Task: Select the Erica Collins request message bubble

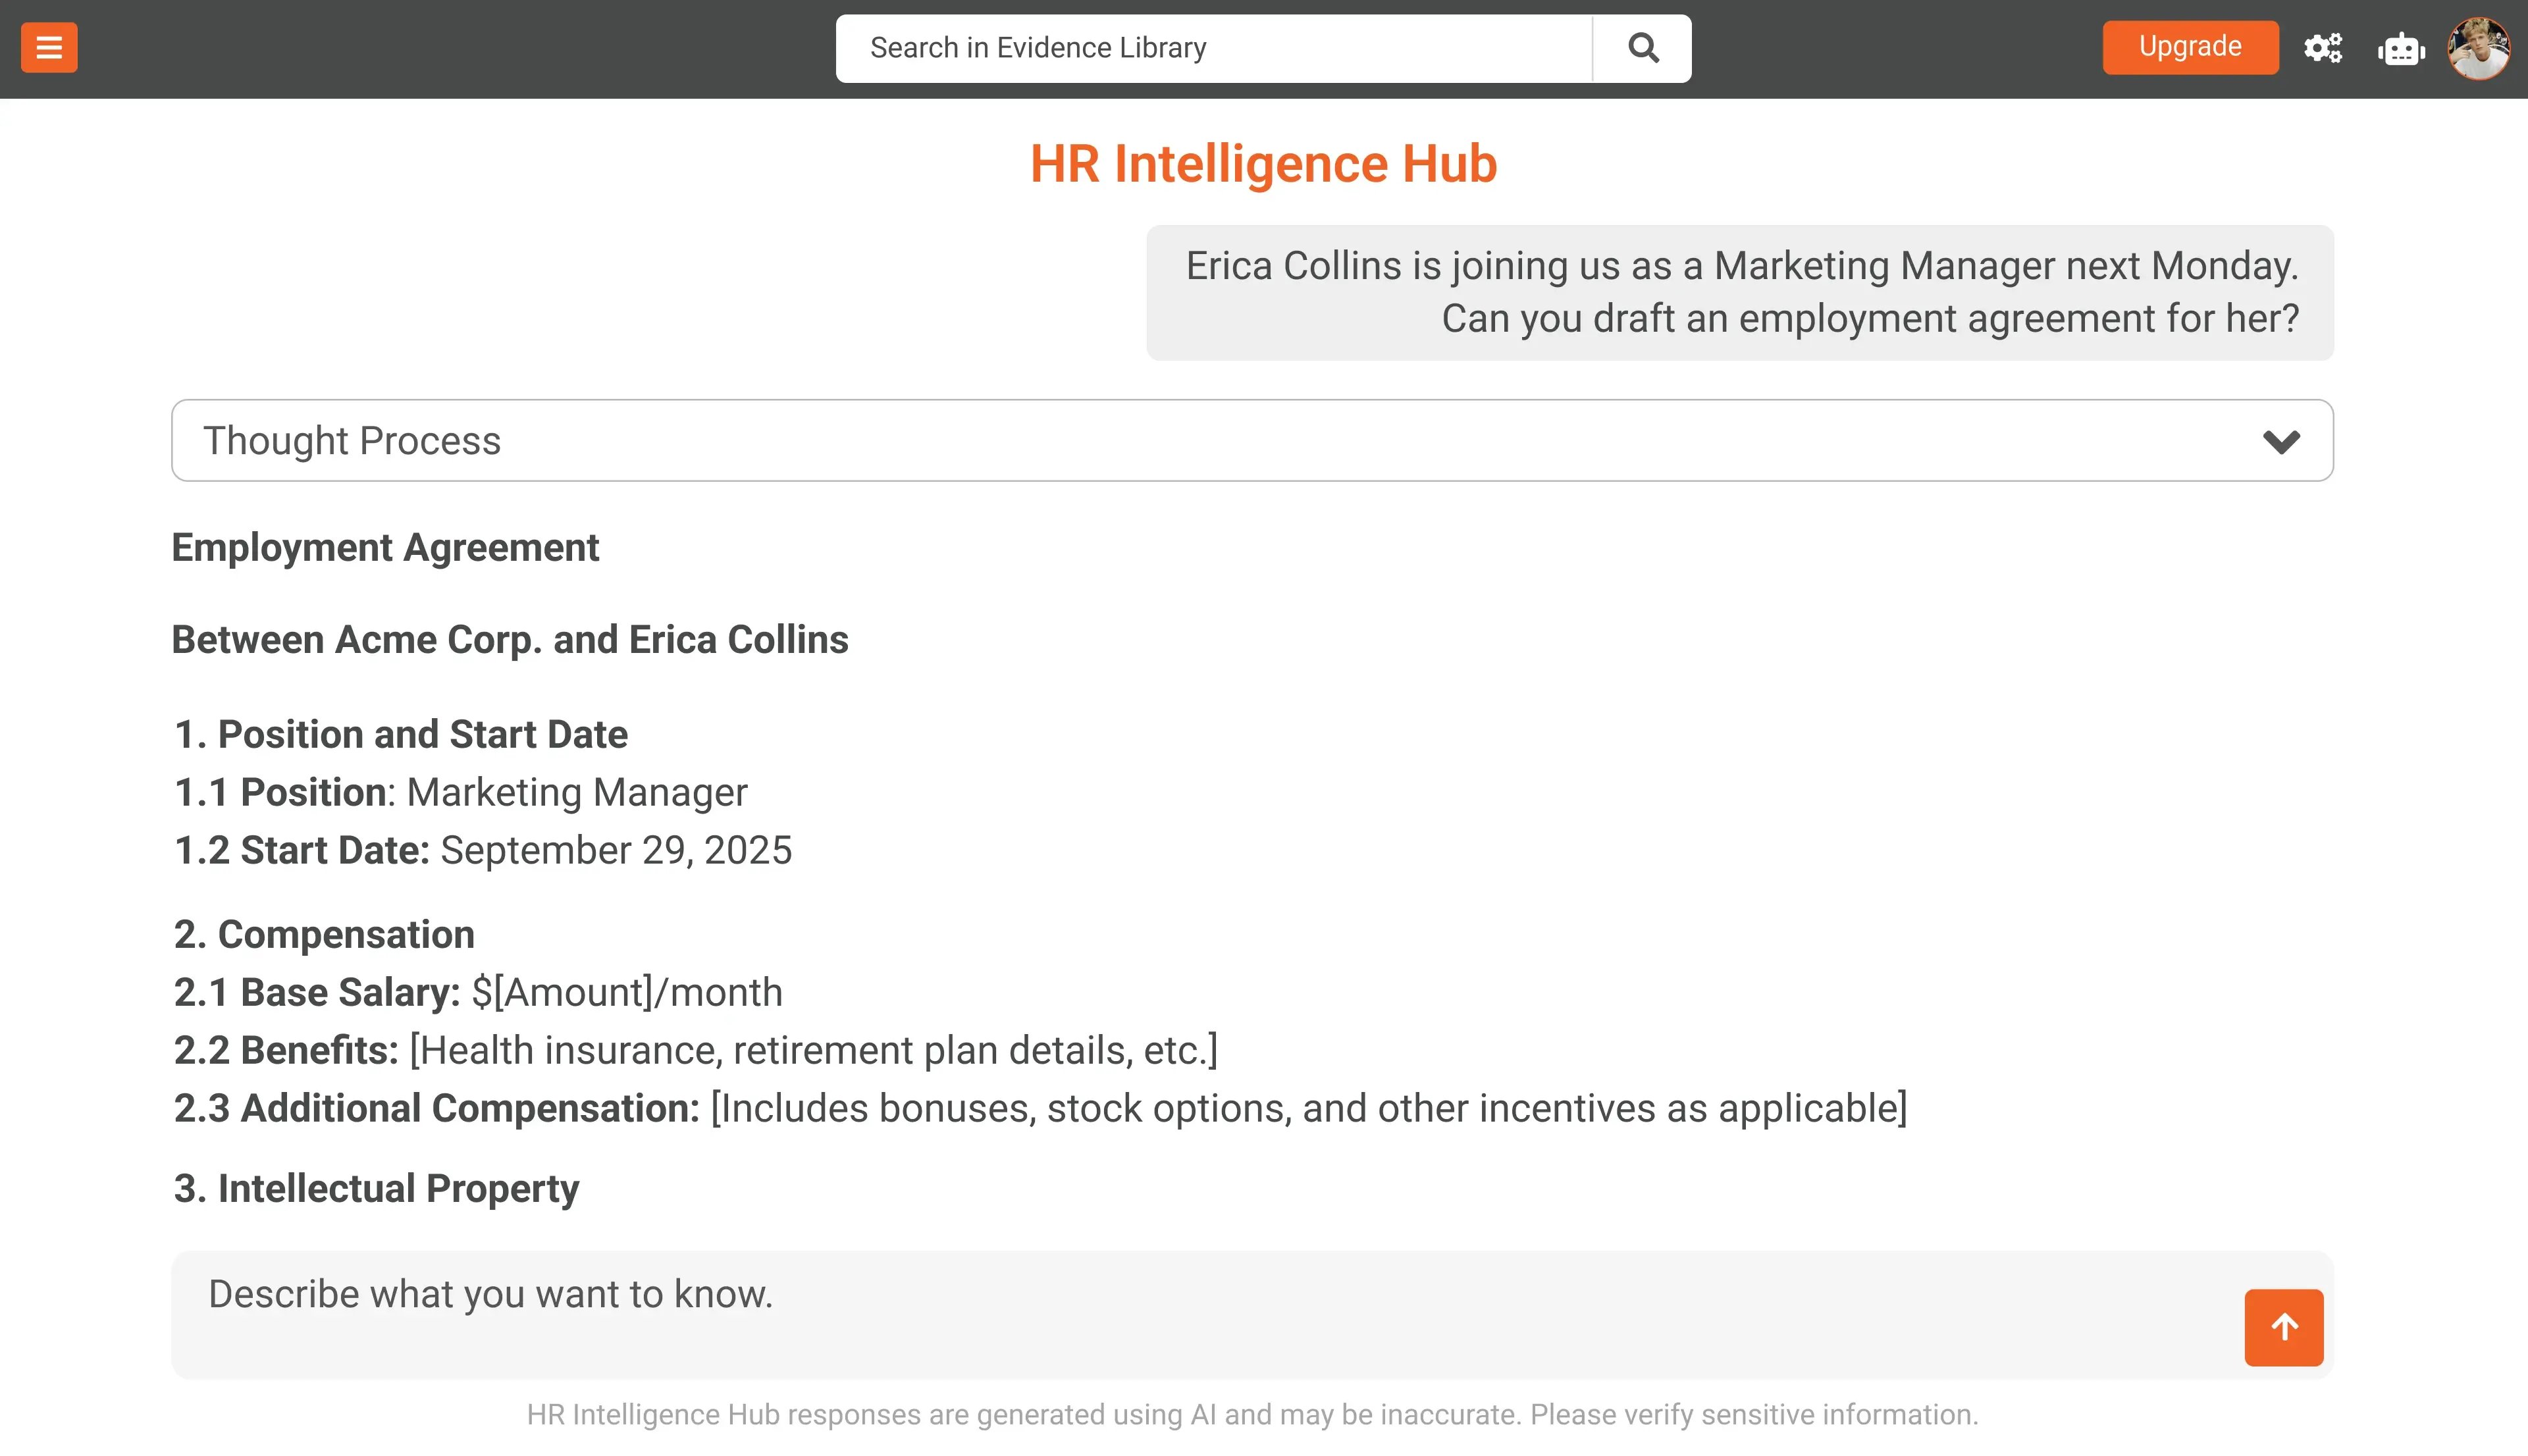Action: [1739, 292]
